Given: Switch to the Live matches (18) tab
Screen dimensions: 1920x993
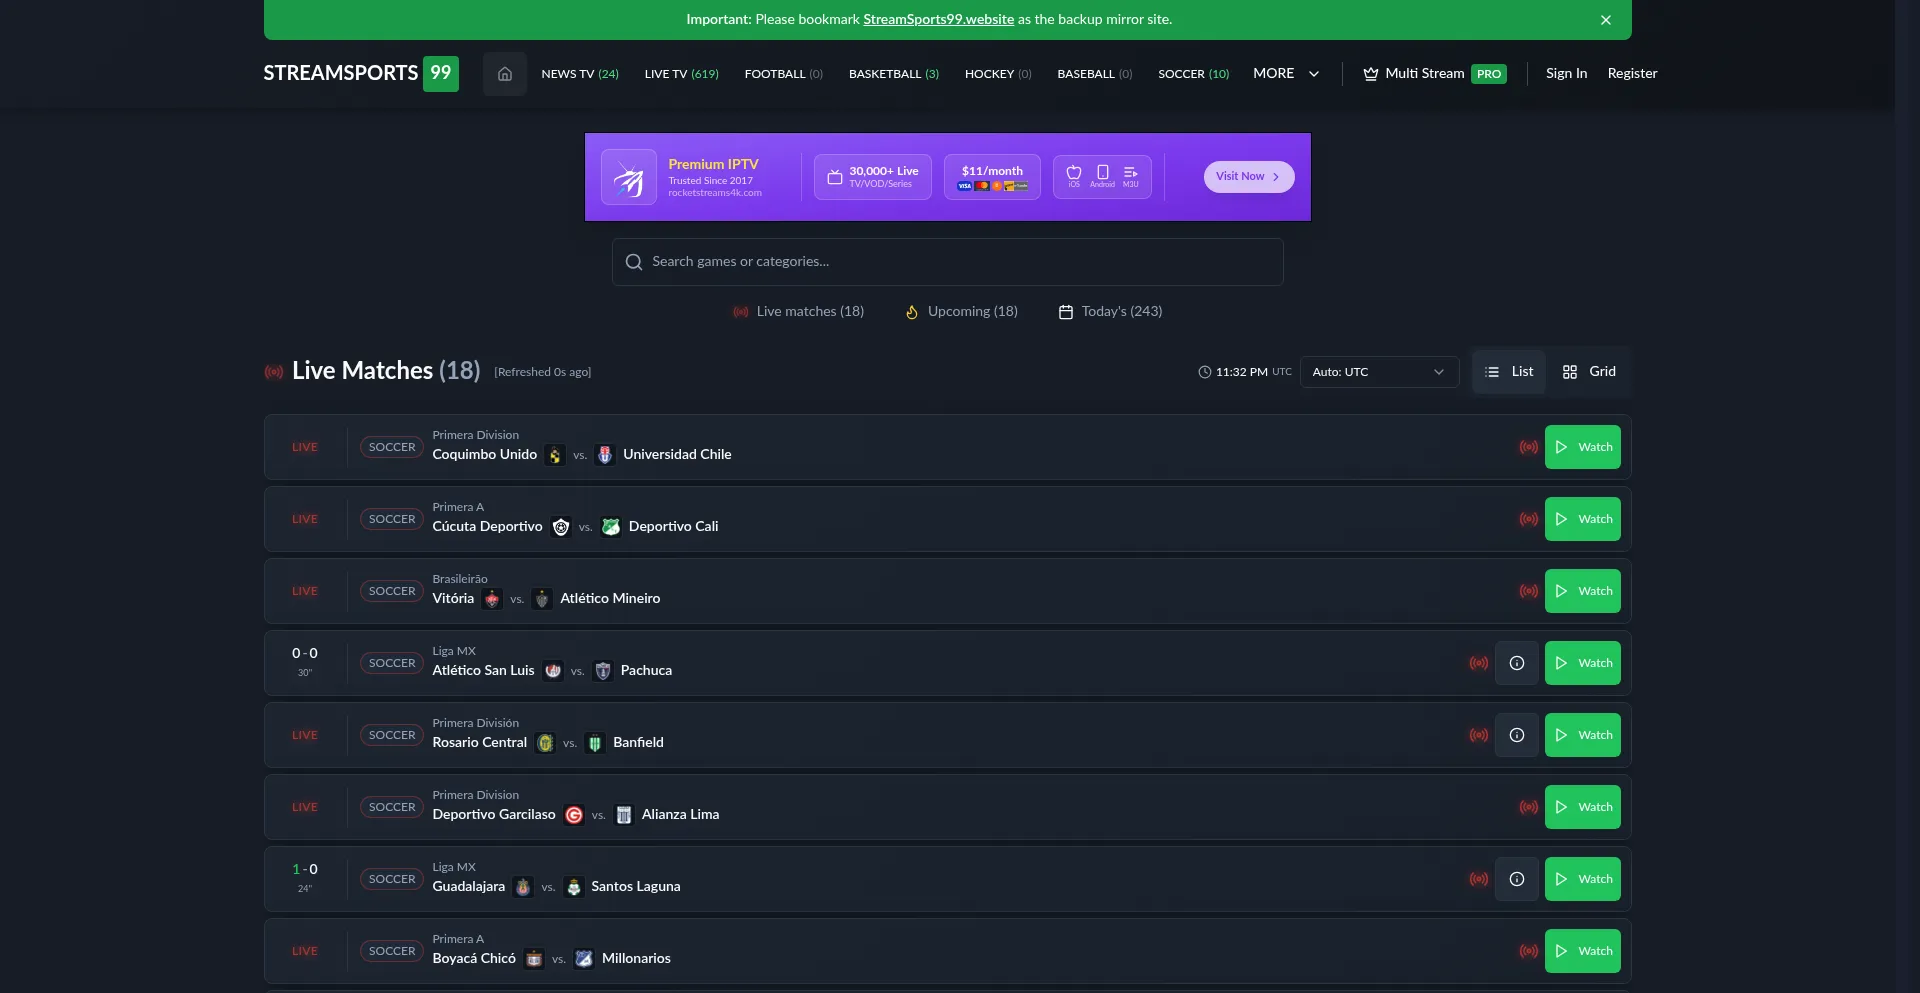Looking at the screenshot, I should (x=798, y=312).
